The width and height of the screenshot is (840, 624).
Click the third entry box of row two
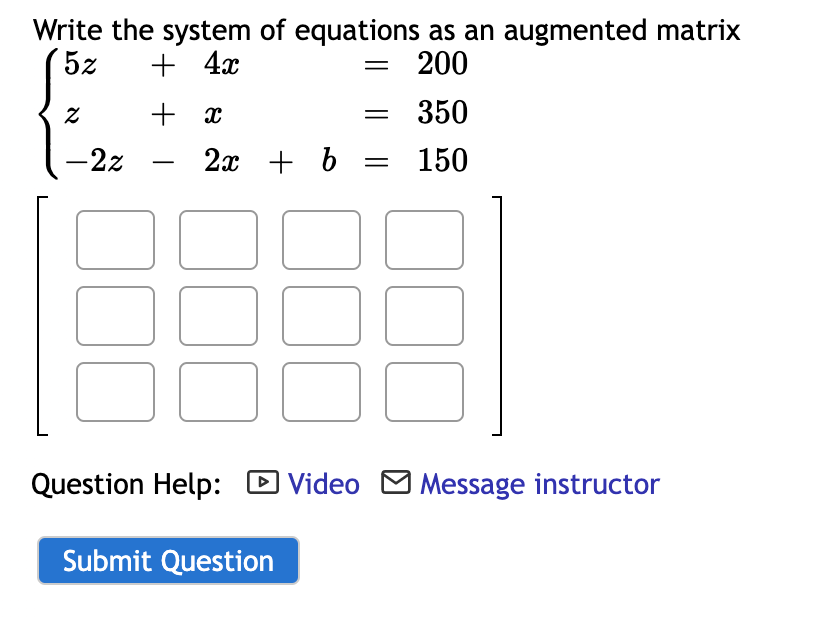[321, 316]
